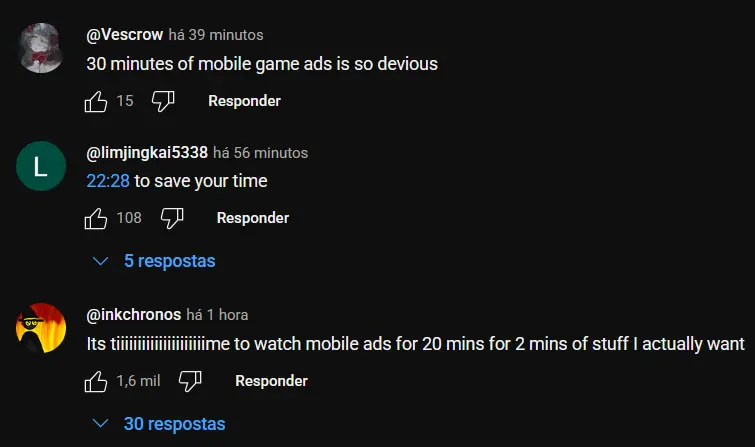Reply to @inkchronos's comment with Responder

pos(271,381)
